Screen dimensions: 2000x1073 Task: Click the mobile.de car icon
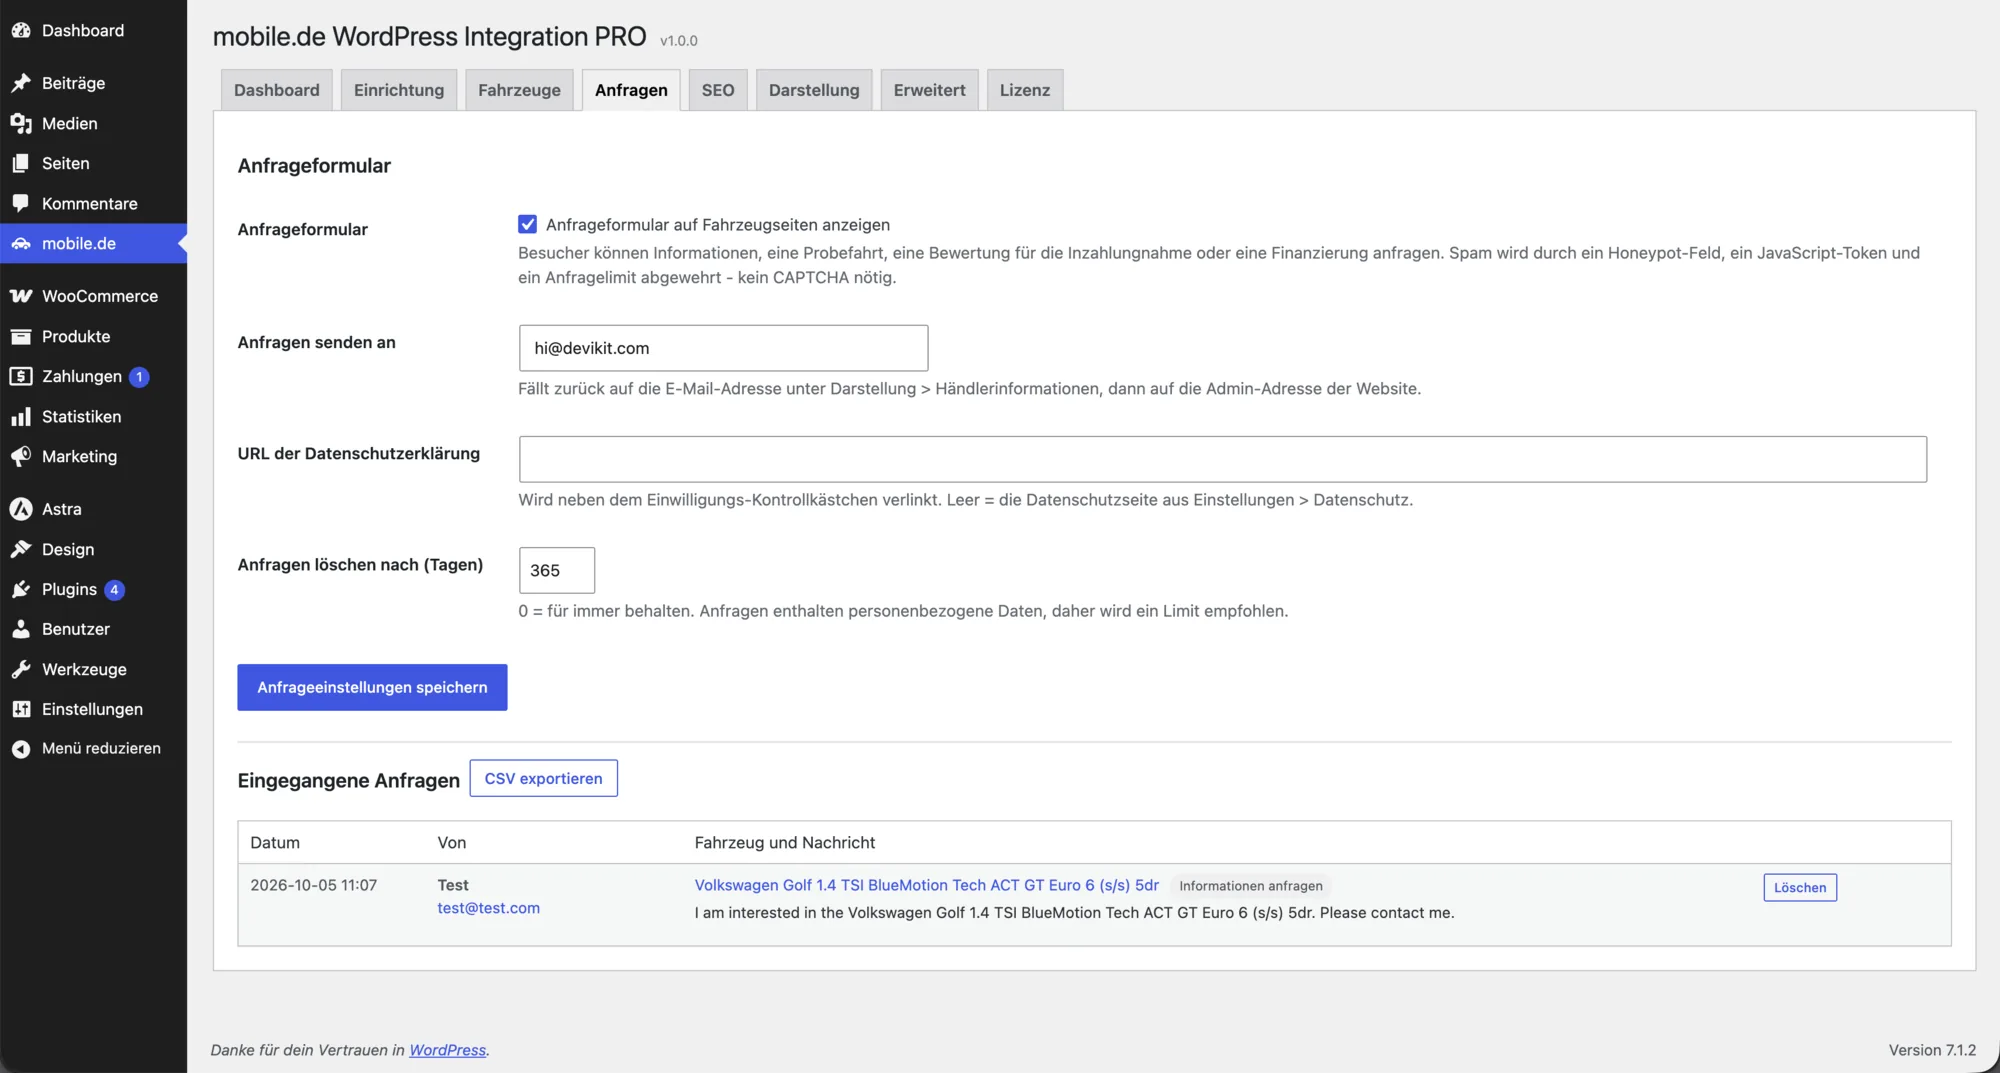coord(21,243)
